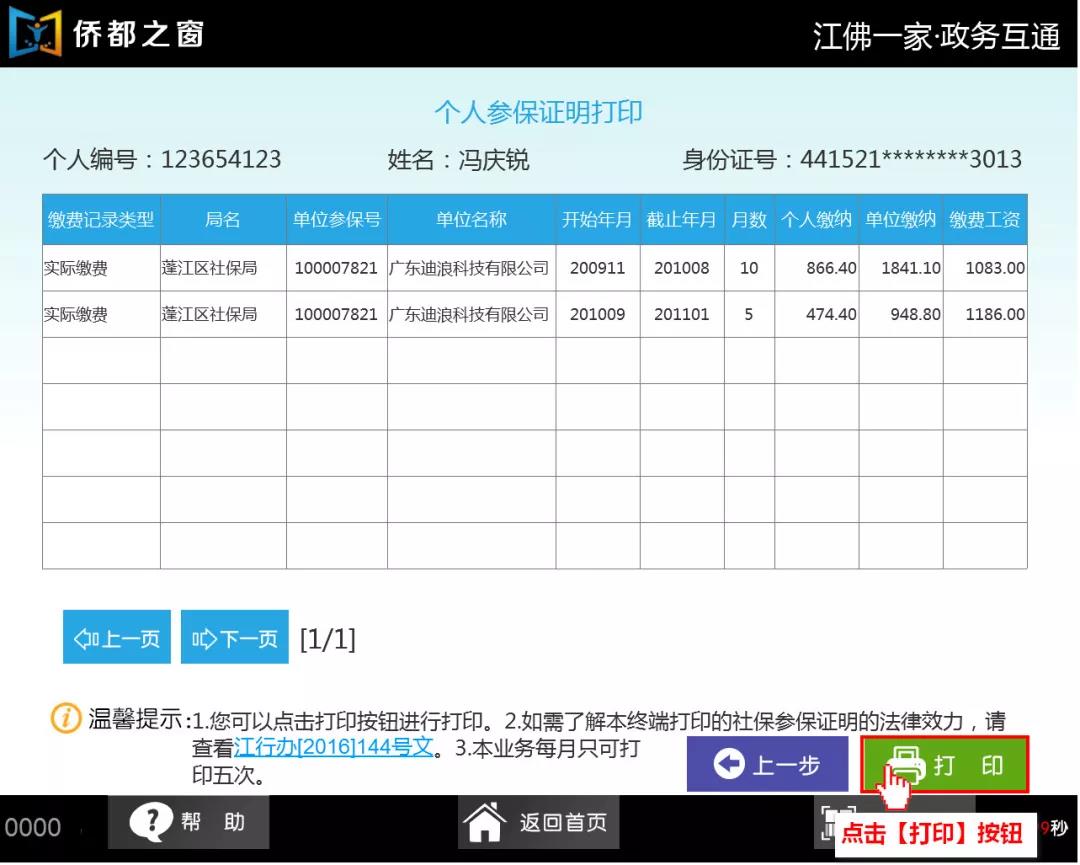Click the left arrow circle icon

coord(729,764)
